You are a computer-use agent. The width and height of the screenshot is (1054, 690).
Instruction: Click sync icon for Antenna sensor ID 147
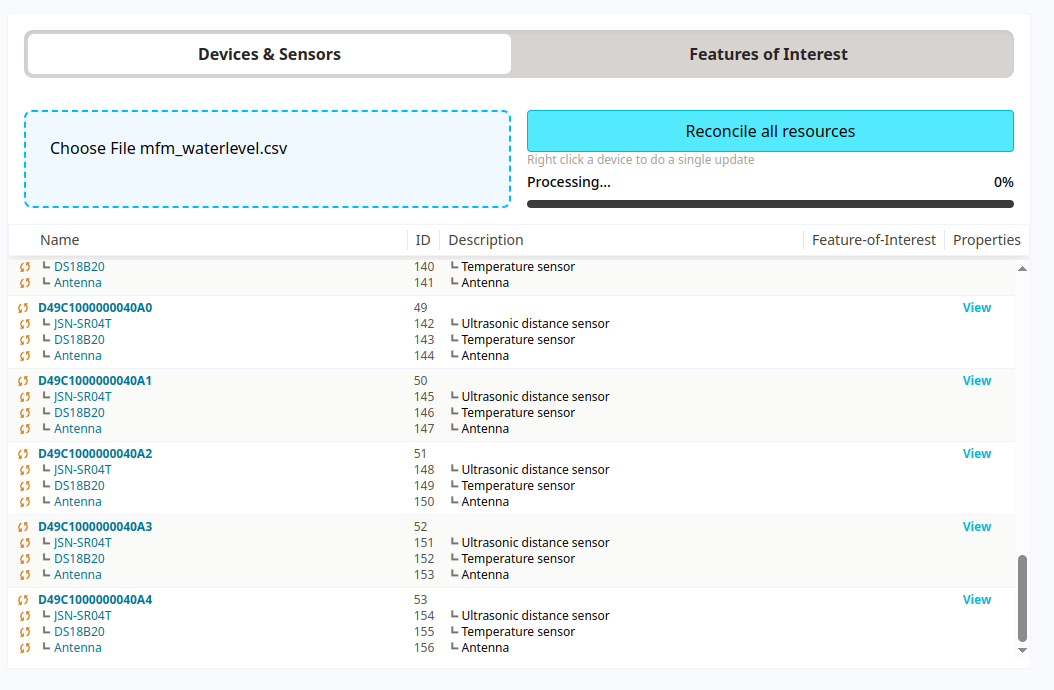24,429
